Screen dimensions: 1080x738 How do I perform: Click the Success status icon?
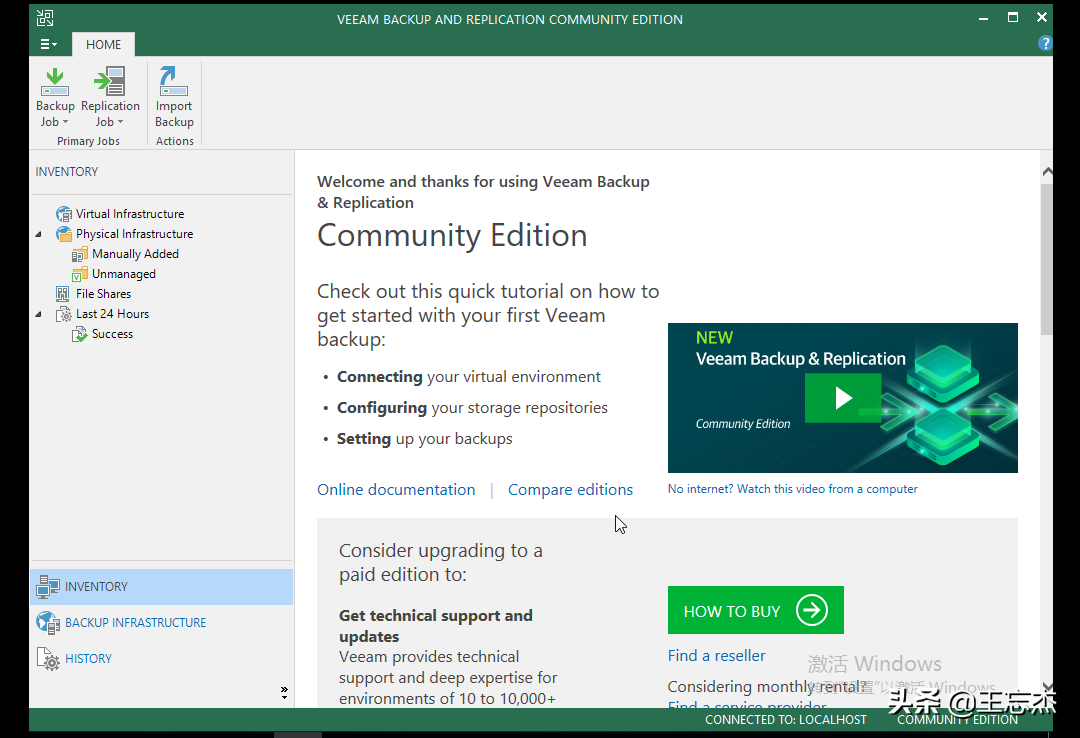[80, 334]
